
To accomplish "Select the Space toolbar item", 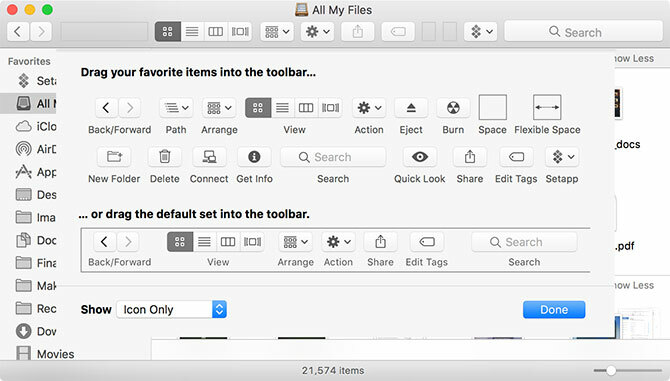I will [493, 107].
